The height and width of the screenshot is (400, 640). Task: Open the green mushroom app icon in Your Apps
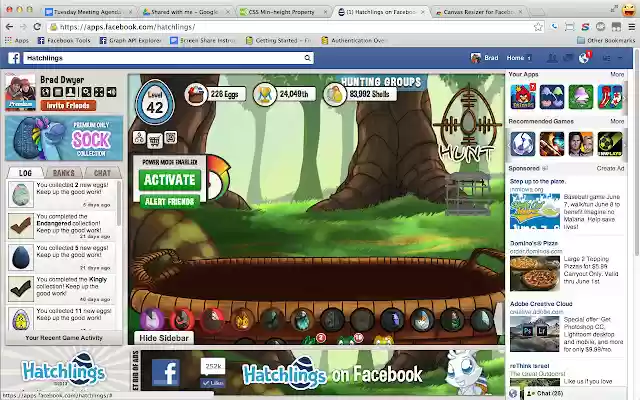[x=581, y=97]
